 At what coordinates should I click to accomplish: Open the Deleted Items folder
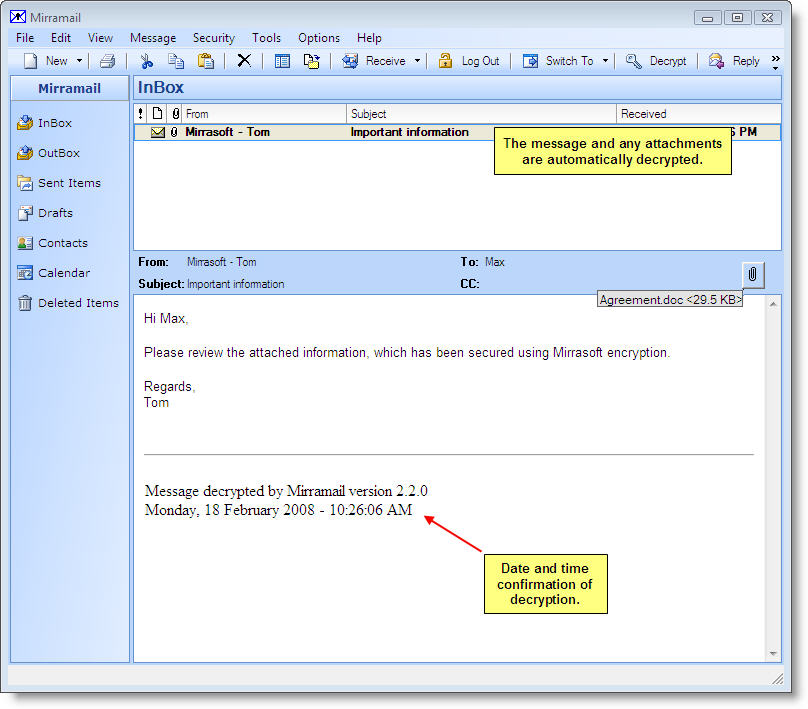pyautogui.click(x=68, y=302)
